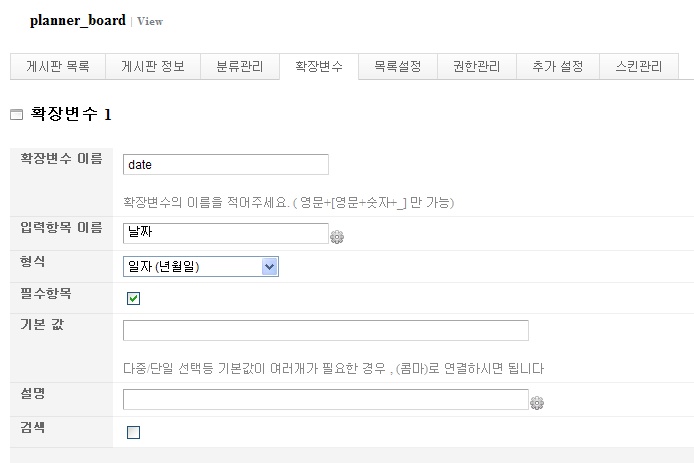Focus the 확장변수 이름 field containing date

click(226, 164)
